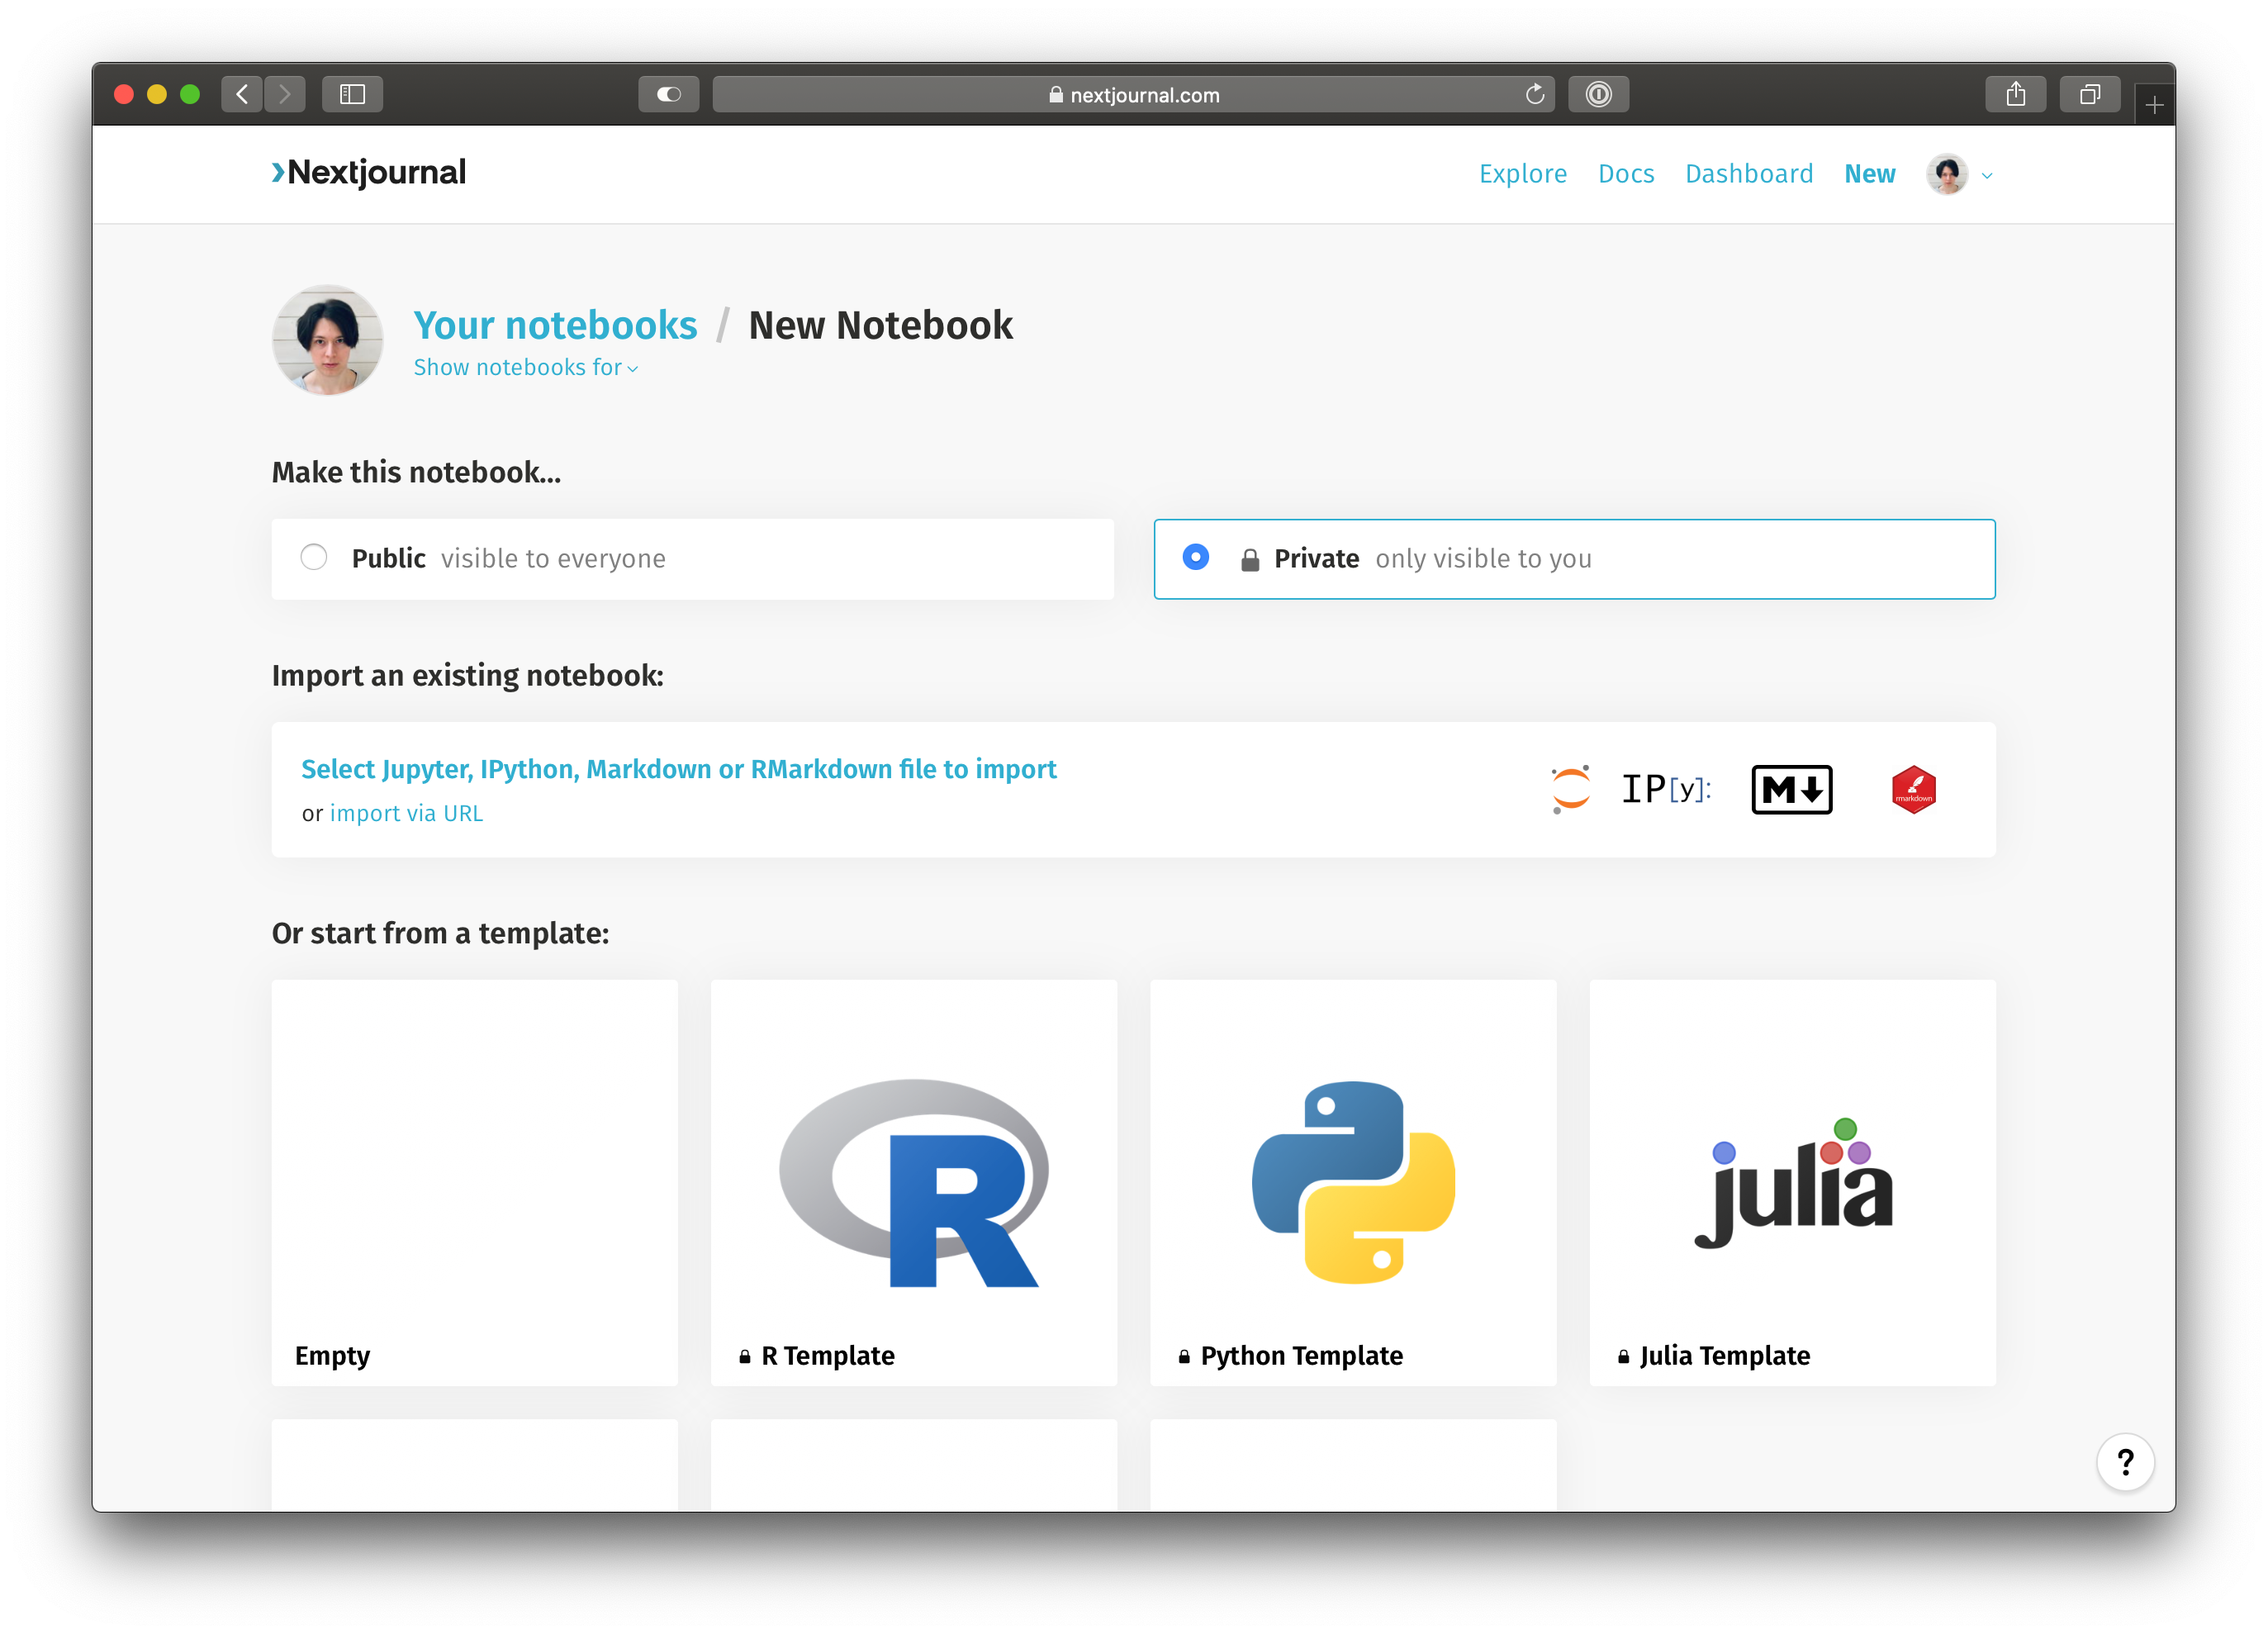Click the reader toggle extension icon

click(x=668, y=94)
